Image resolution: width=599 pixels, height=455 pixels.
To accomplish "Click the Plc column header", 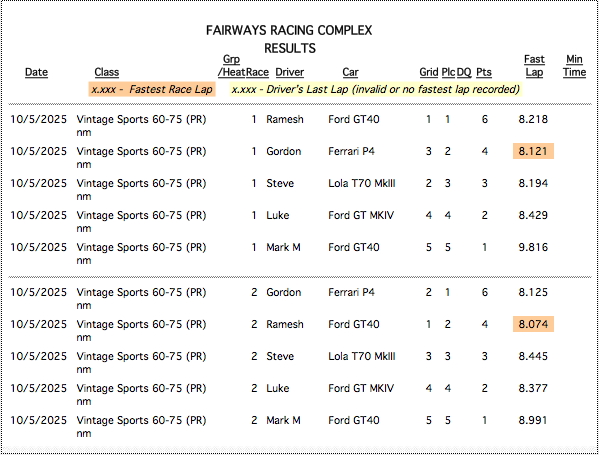I will (x=448, y=72).
